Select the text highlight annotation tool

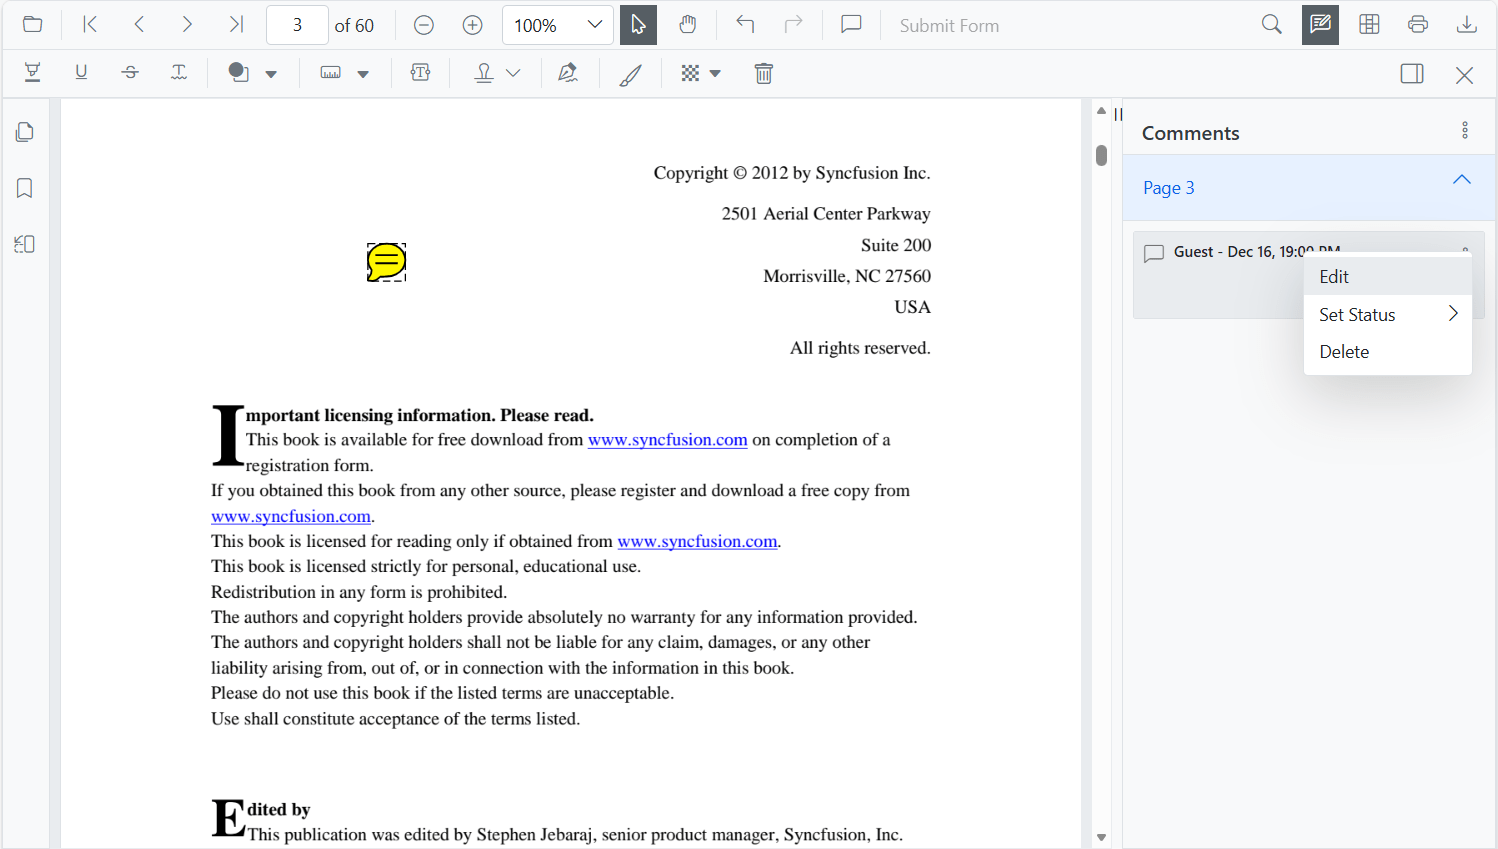(x=32, y=72)
